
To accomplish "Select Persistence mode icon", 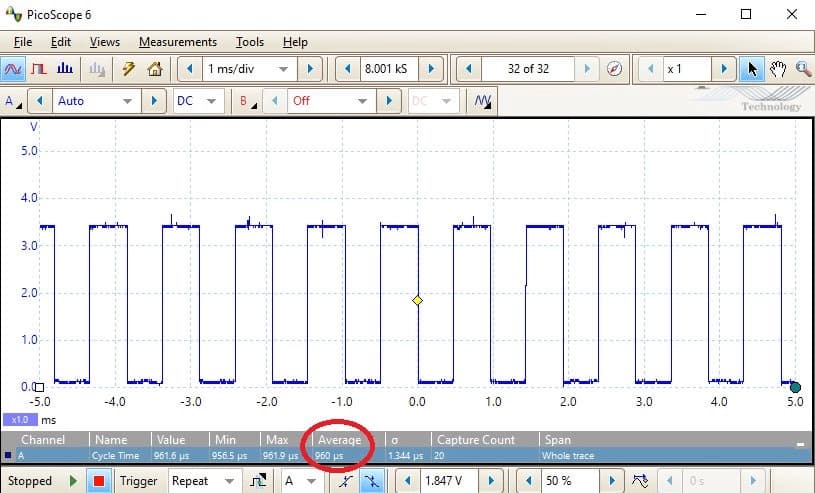I will (x=39, y=70).
